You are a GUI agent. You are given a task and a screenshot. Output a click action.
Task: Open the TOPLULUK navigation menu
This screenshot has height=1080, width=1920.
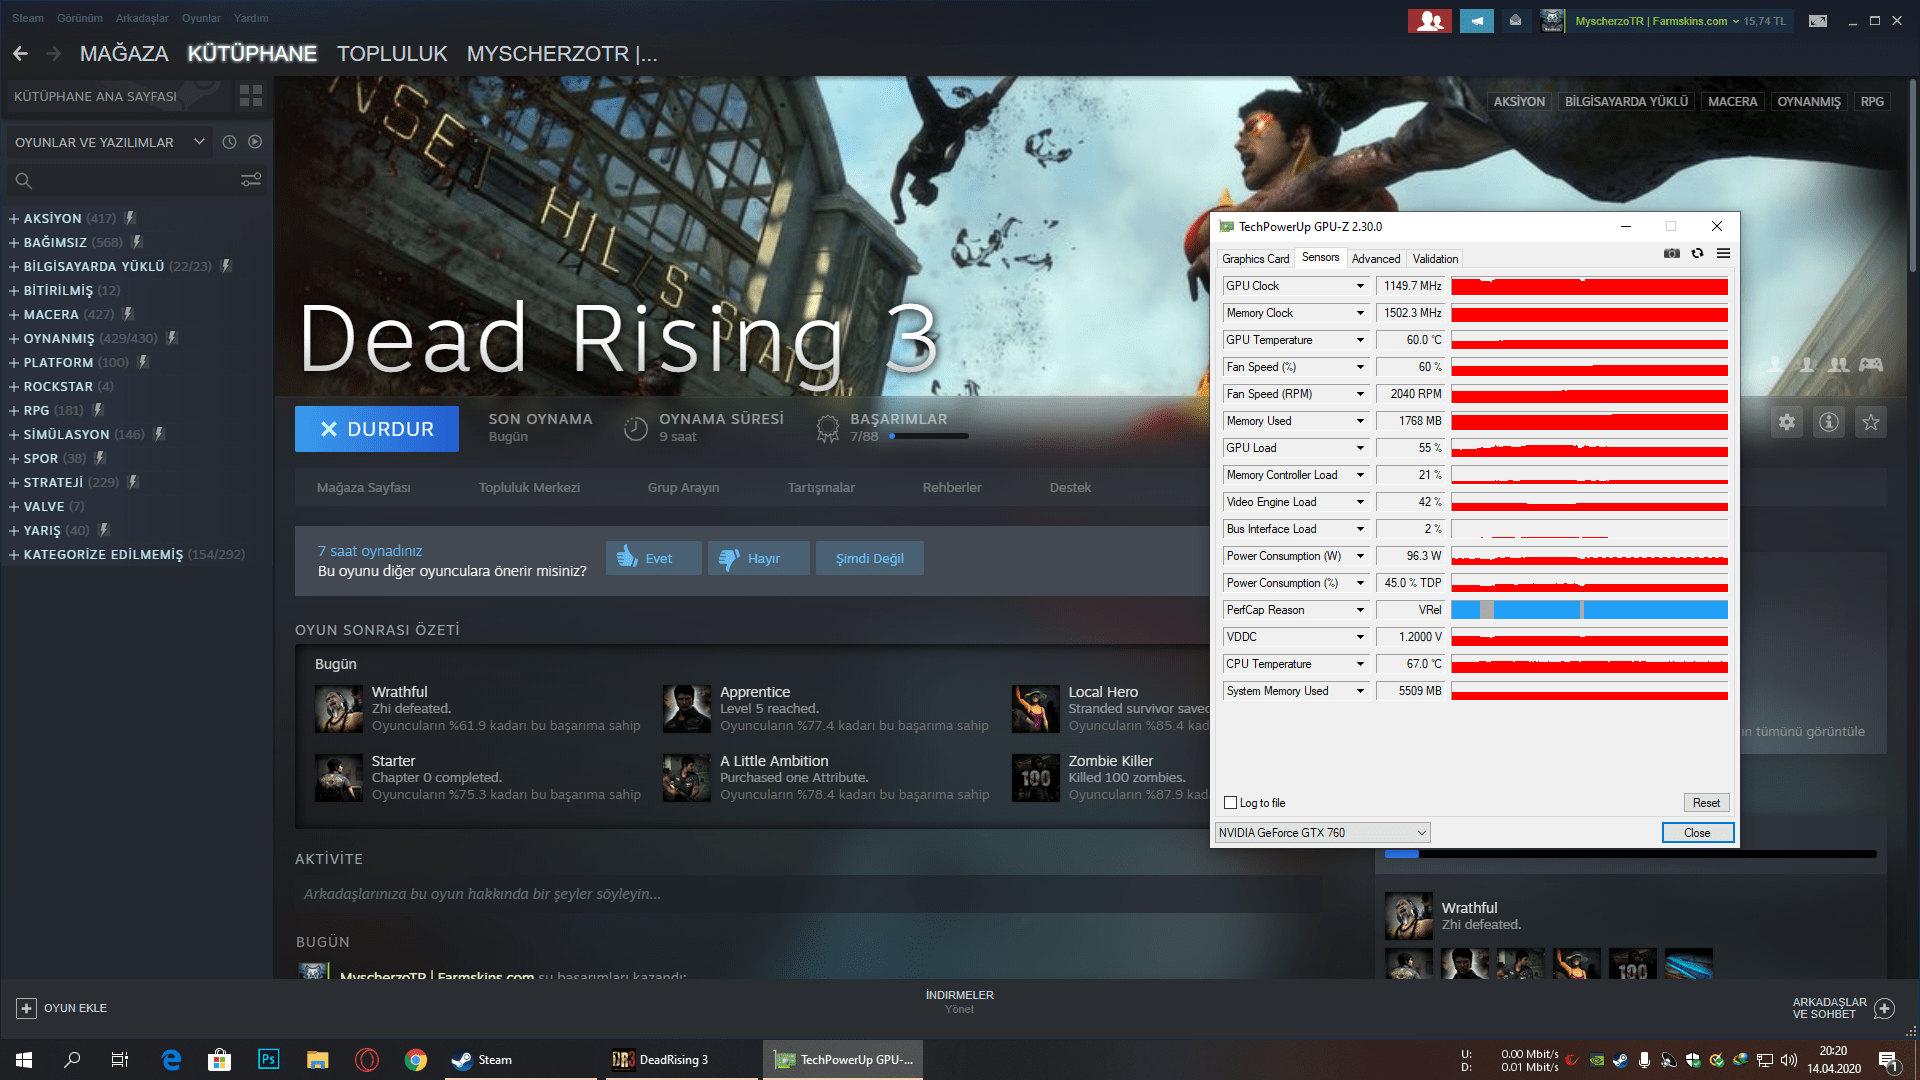[392, 54]
